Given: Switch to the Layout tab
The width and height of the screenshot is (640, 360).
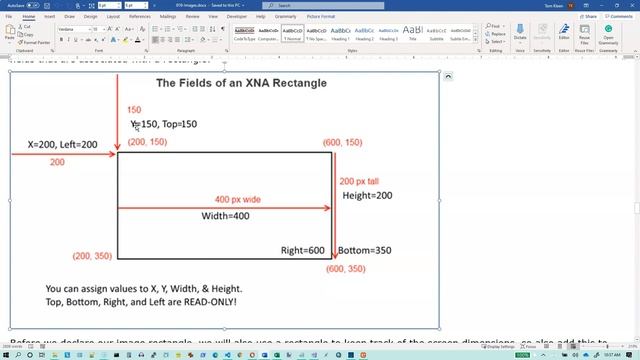Looking at the screenshot, I should point(113,16).
